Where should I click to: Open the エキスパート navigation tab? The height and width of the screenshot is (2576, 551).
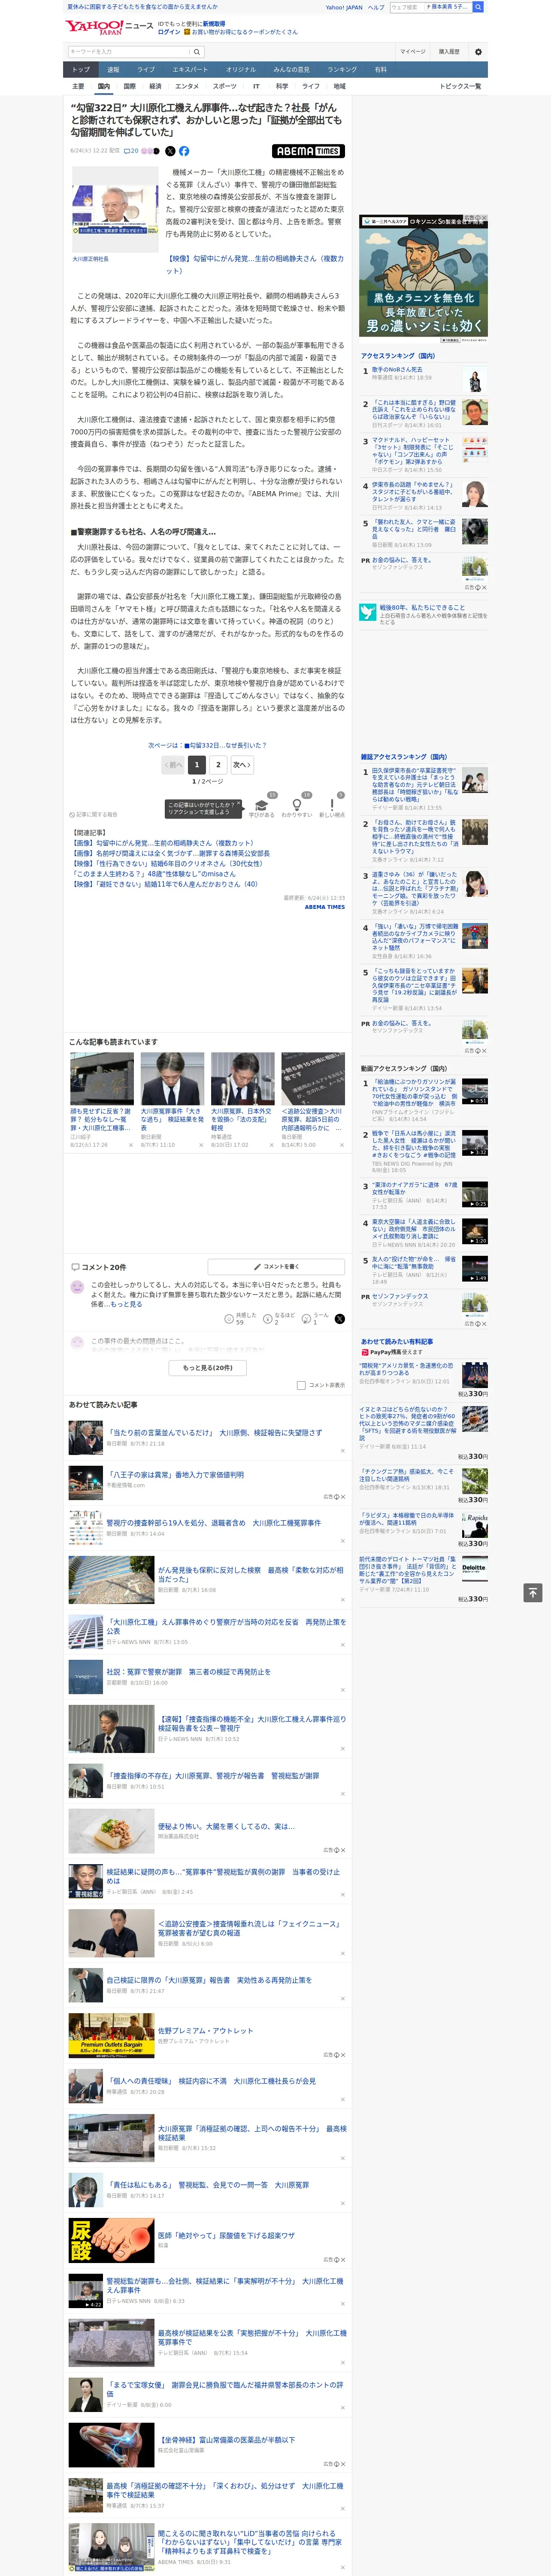point(190,70)
